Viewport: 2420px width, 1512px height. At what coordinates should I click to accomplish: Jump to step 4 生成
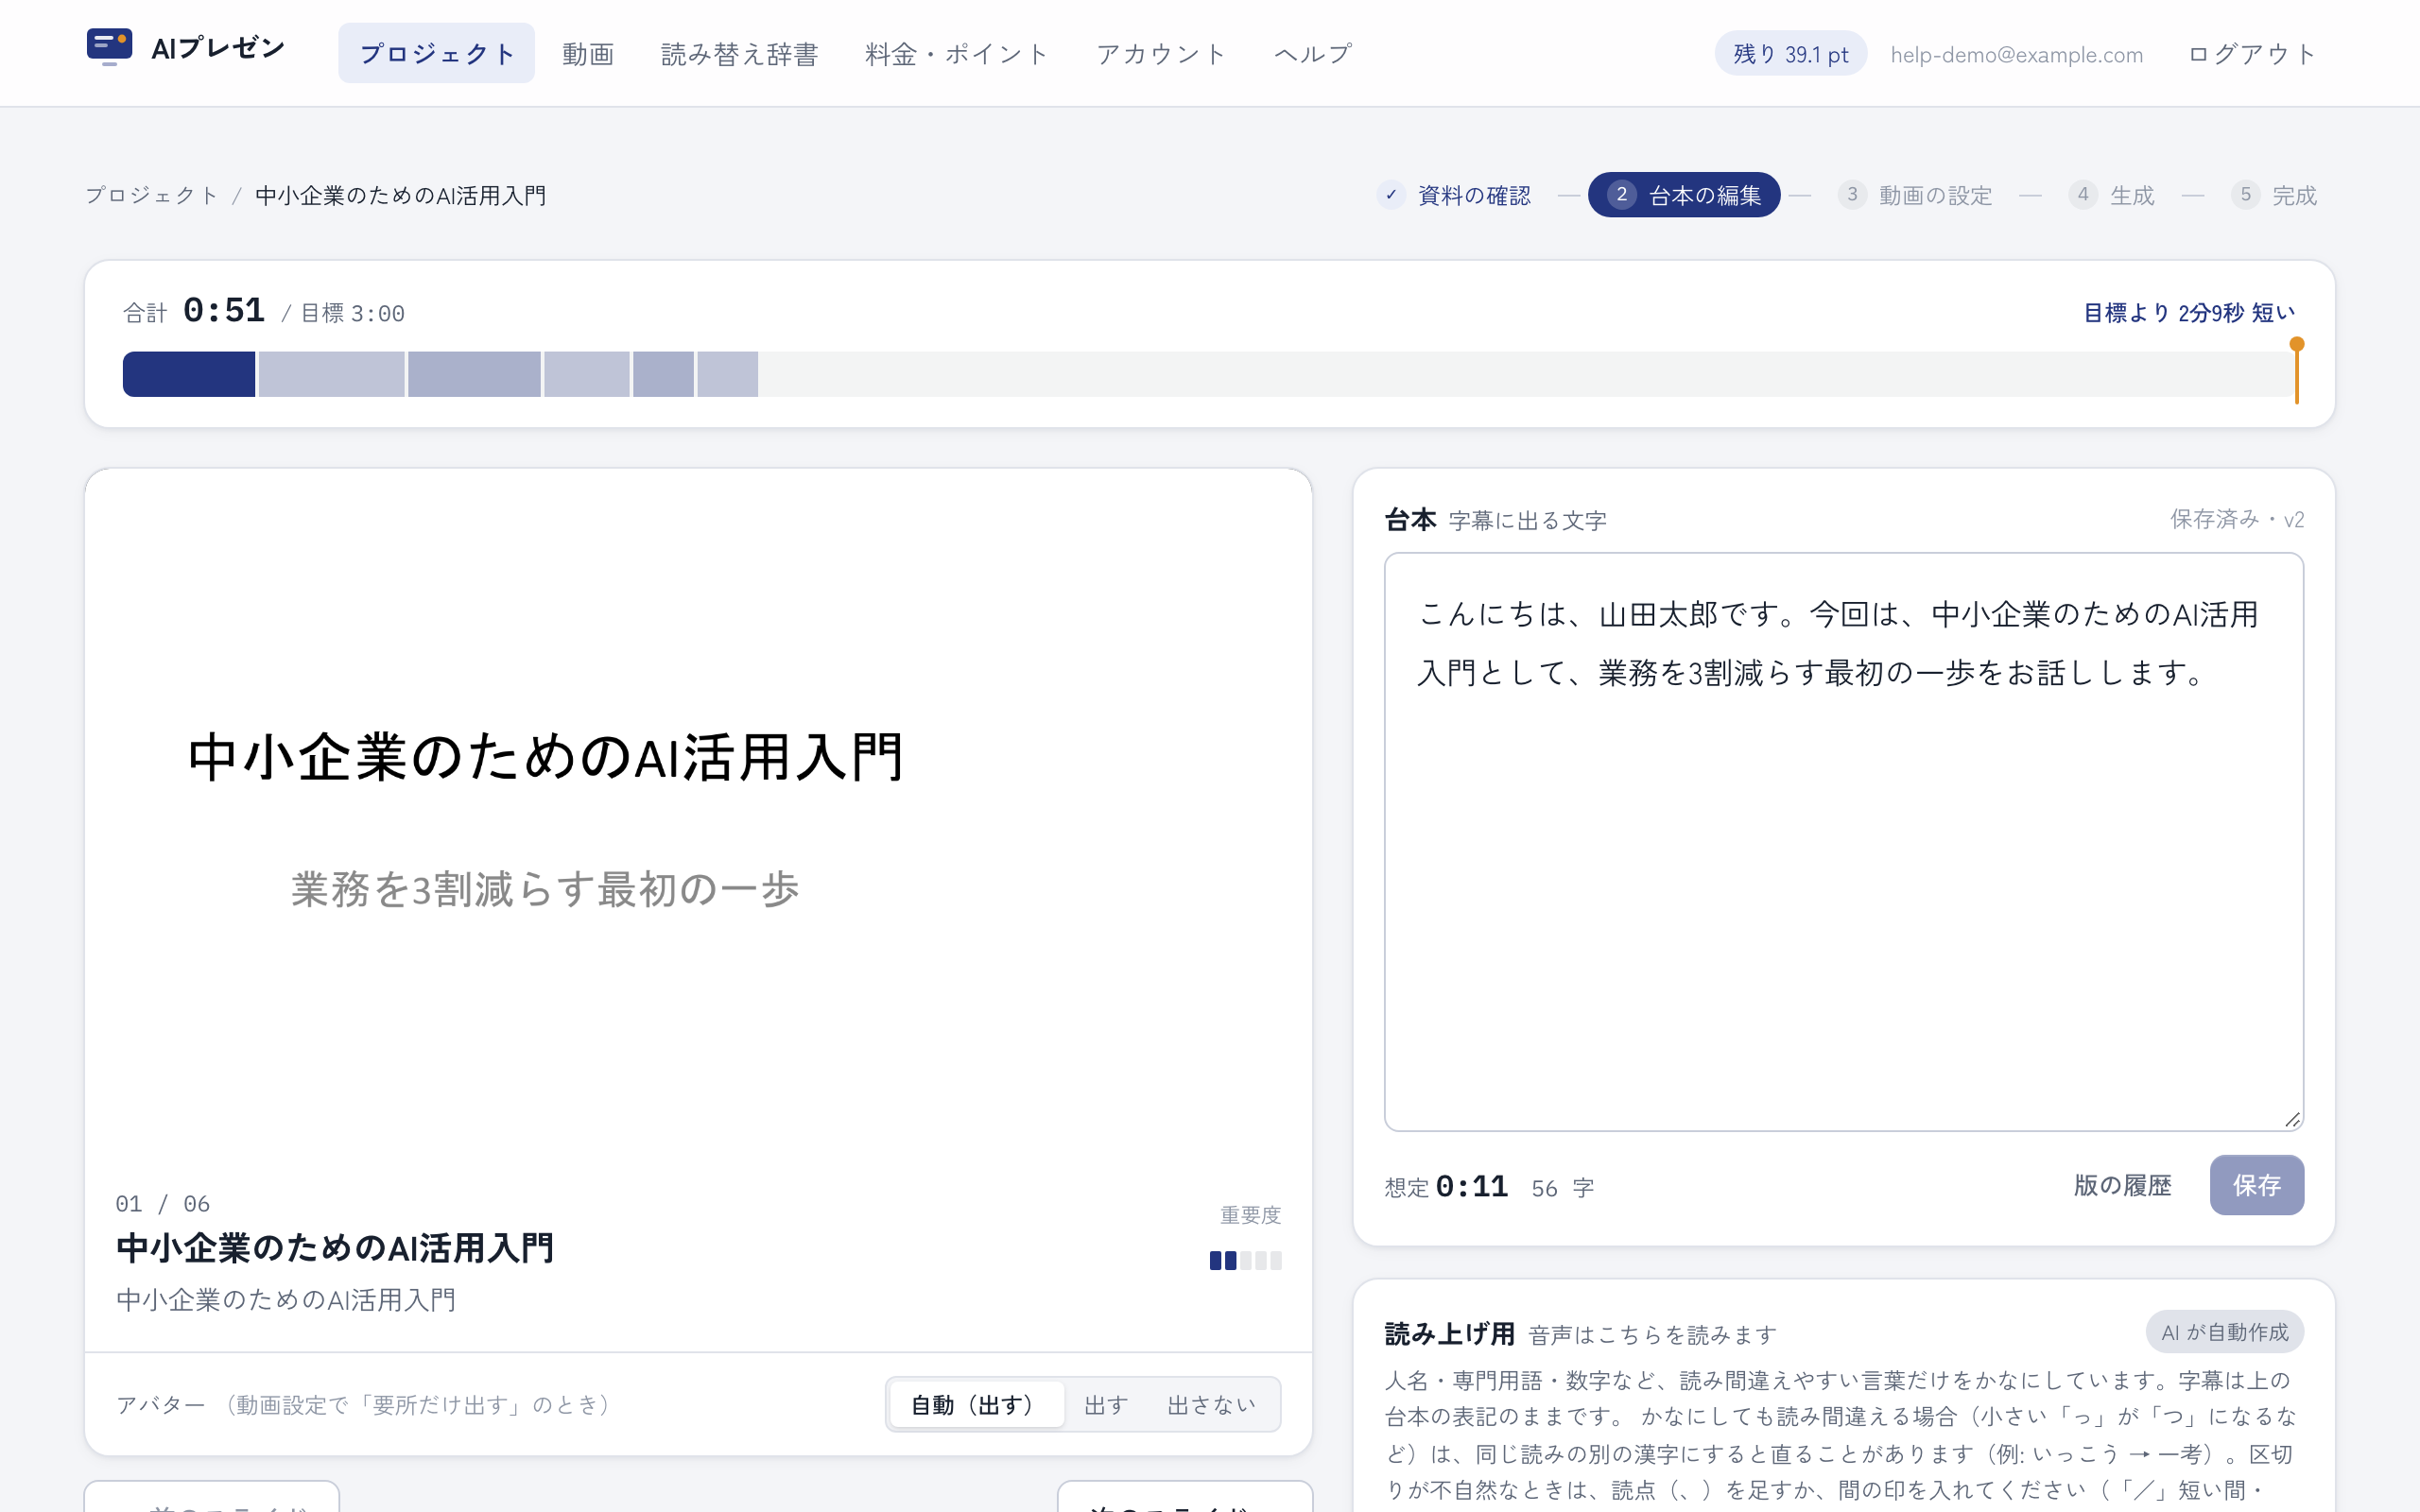point(2111,195)
